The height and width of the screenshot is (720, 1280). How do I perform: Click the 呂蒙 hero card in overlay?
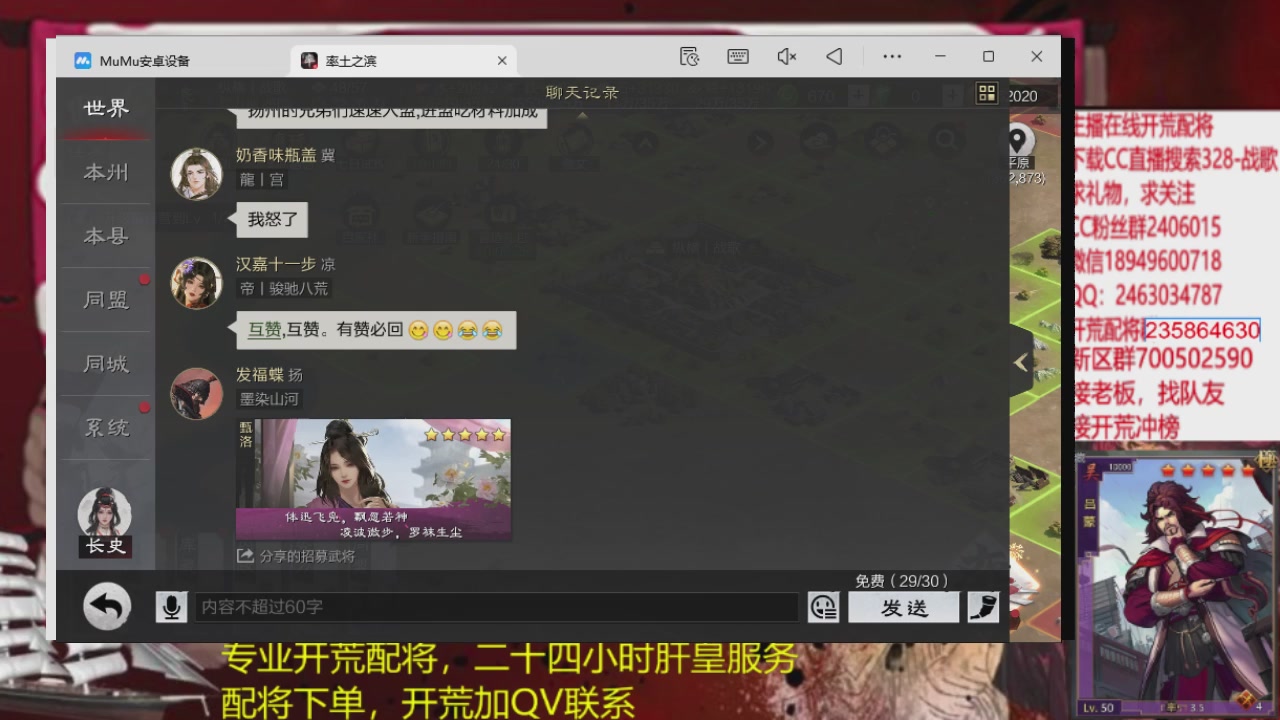[x=1177, y=585]
